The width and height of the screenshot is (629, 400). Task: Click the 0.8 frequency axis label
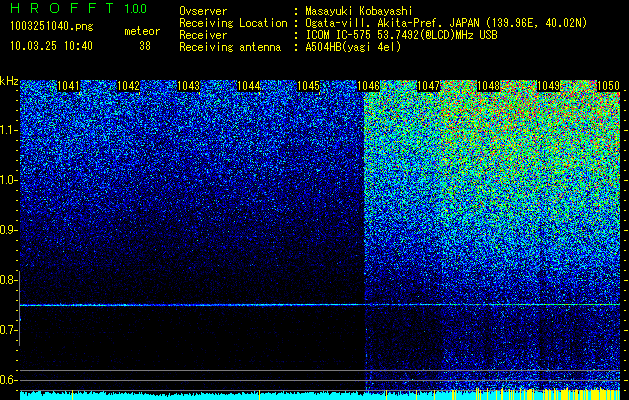[x=8, y=280]
